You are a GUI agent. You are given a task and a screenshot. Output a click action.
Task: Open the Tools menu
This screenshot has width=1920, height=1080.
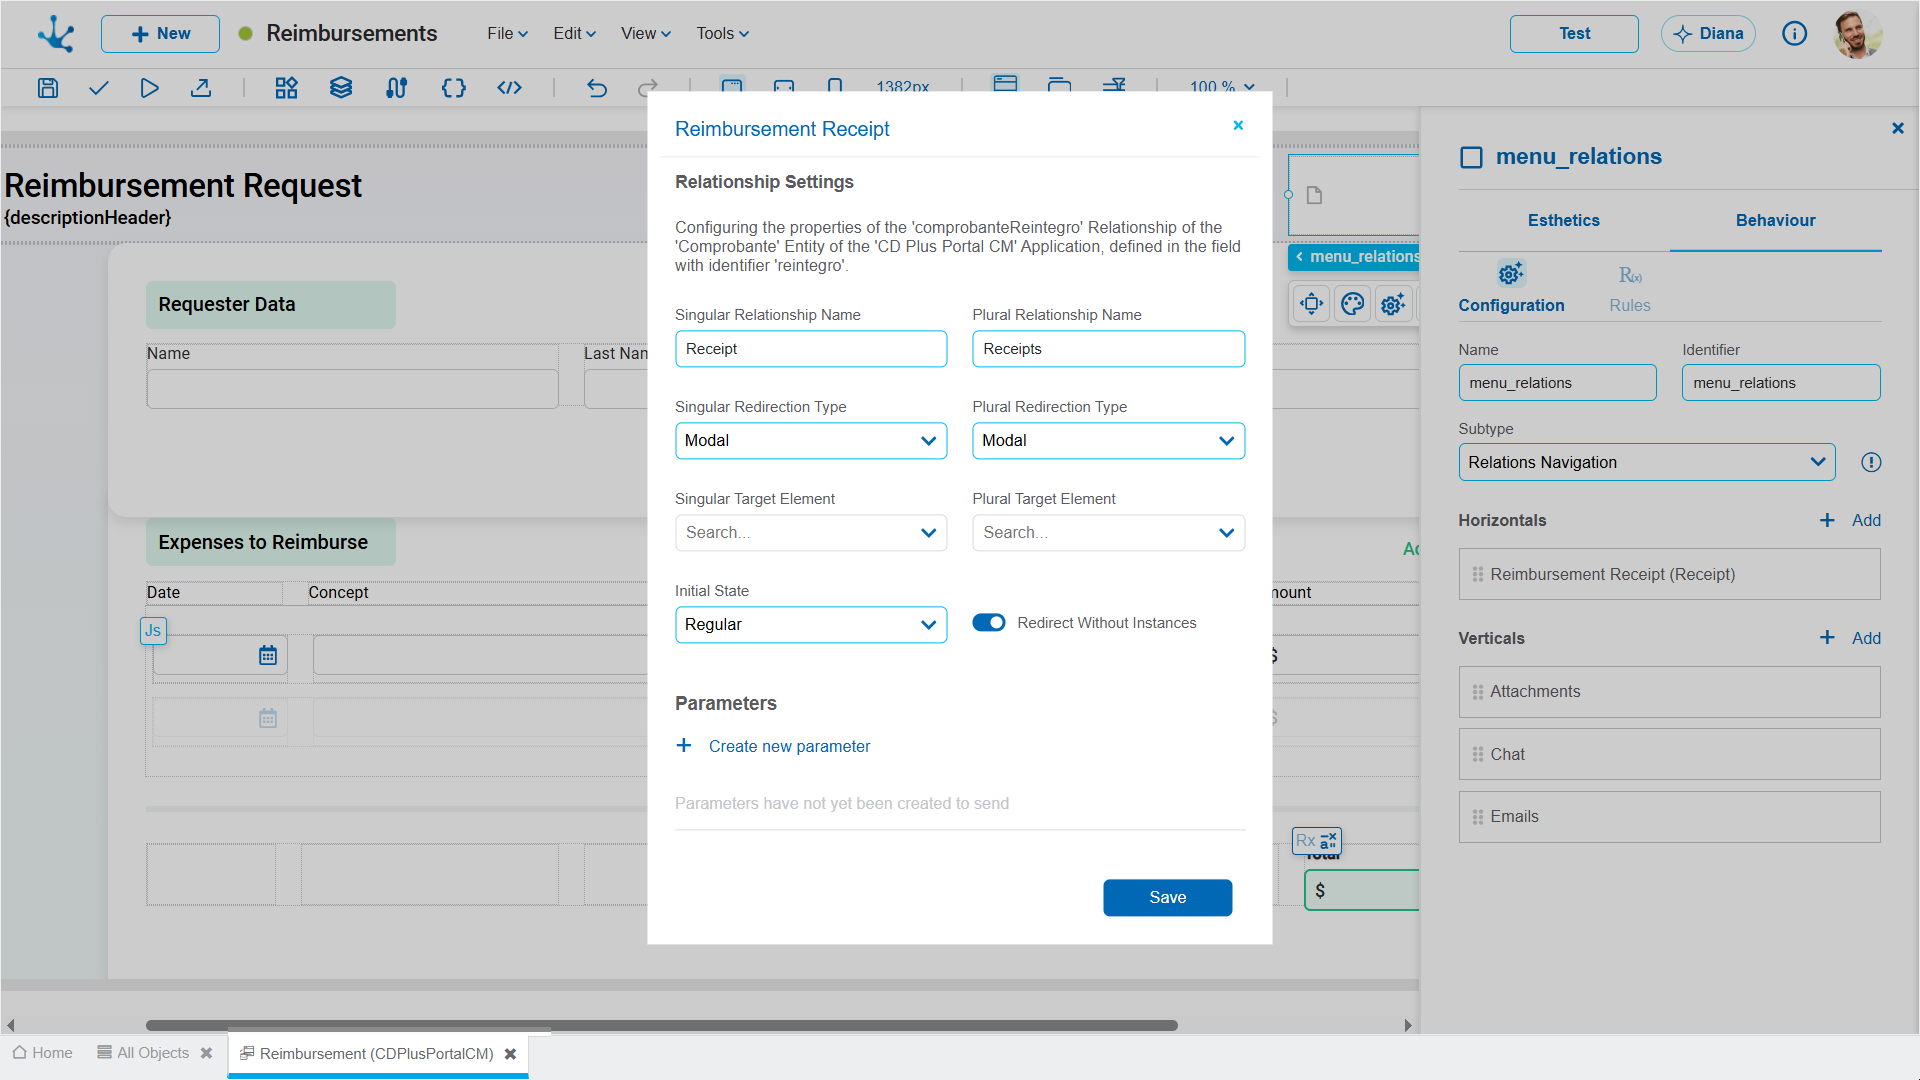point(722,34)
